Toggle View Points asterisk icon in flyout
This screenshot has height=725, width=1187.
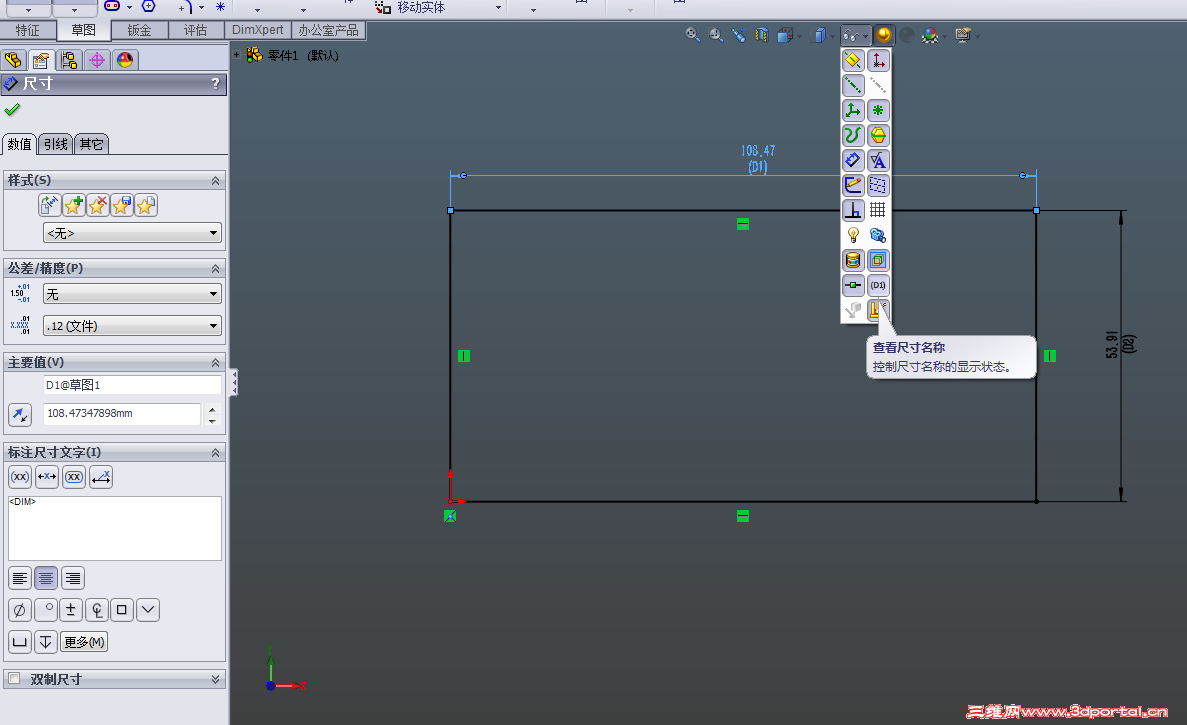click(x=878, y=110)
